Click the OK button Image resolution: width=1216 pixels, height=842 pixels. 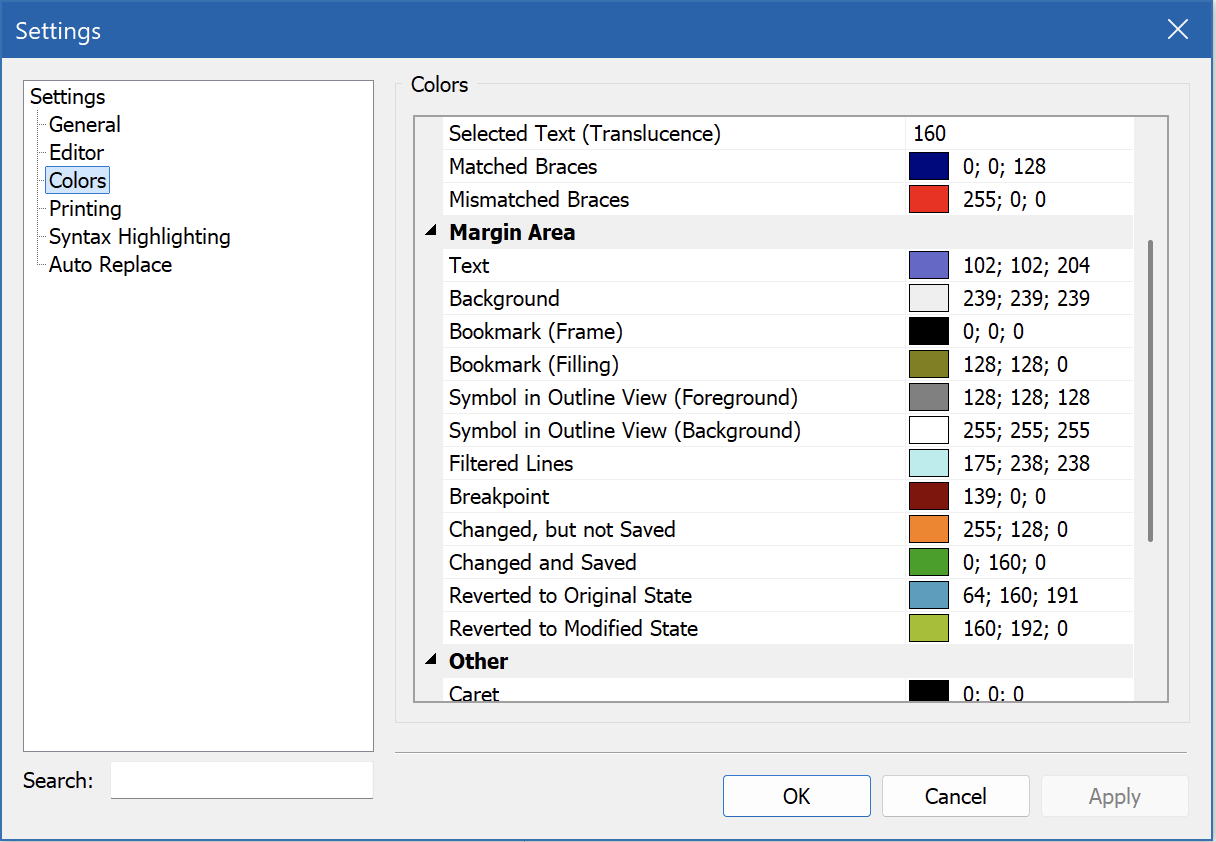(797, 796)
